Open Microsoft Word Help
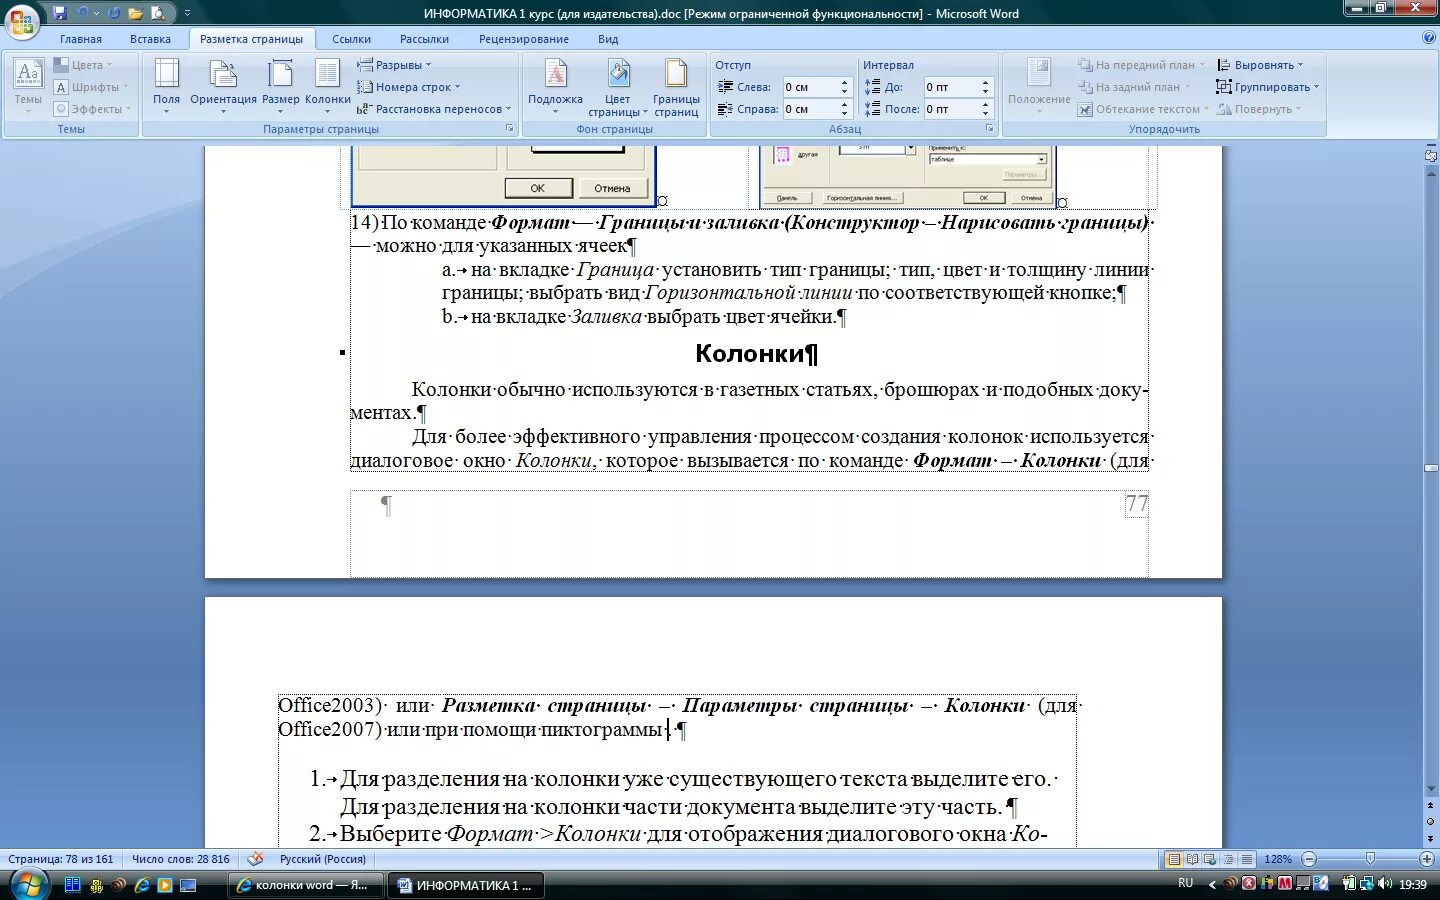1440x900 pixels. (1428, 38)
